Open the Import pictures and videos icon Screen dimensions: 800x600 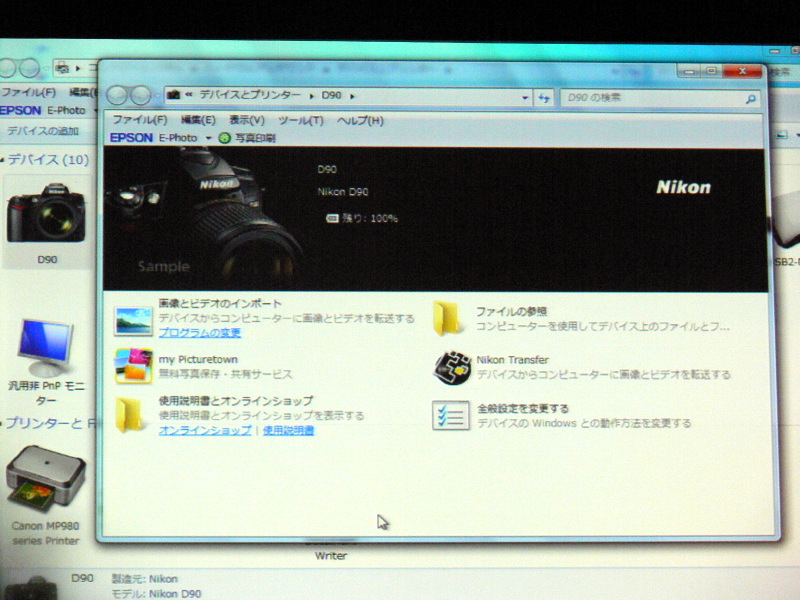pyautogui.click(x=133, y=319)
